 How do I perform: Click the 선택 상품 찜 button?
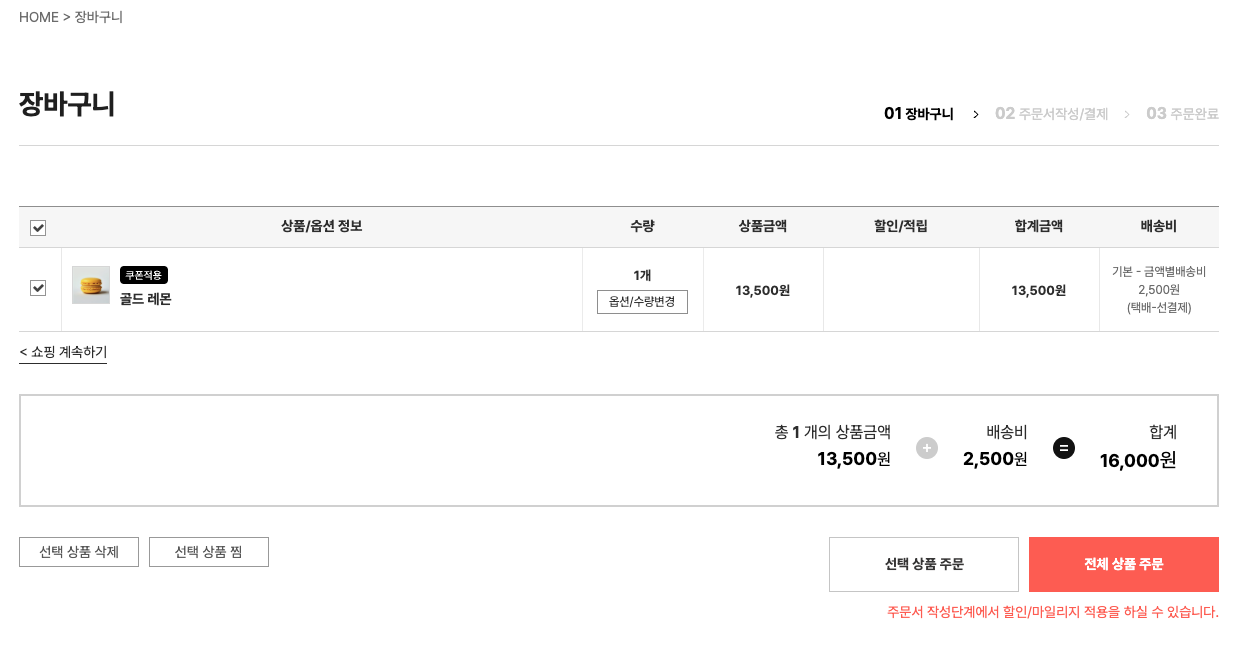click(208, 551)
